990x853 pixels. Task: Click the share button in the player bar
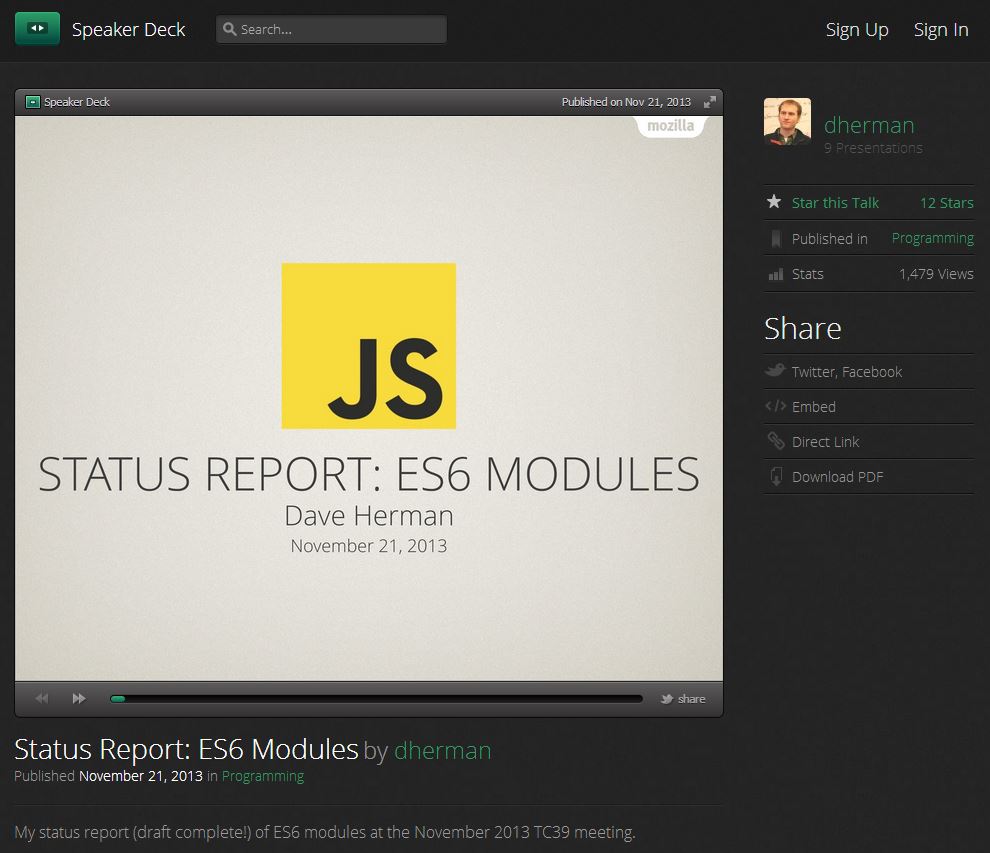click(683, 699)
